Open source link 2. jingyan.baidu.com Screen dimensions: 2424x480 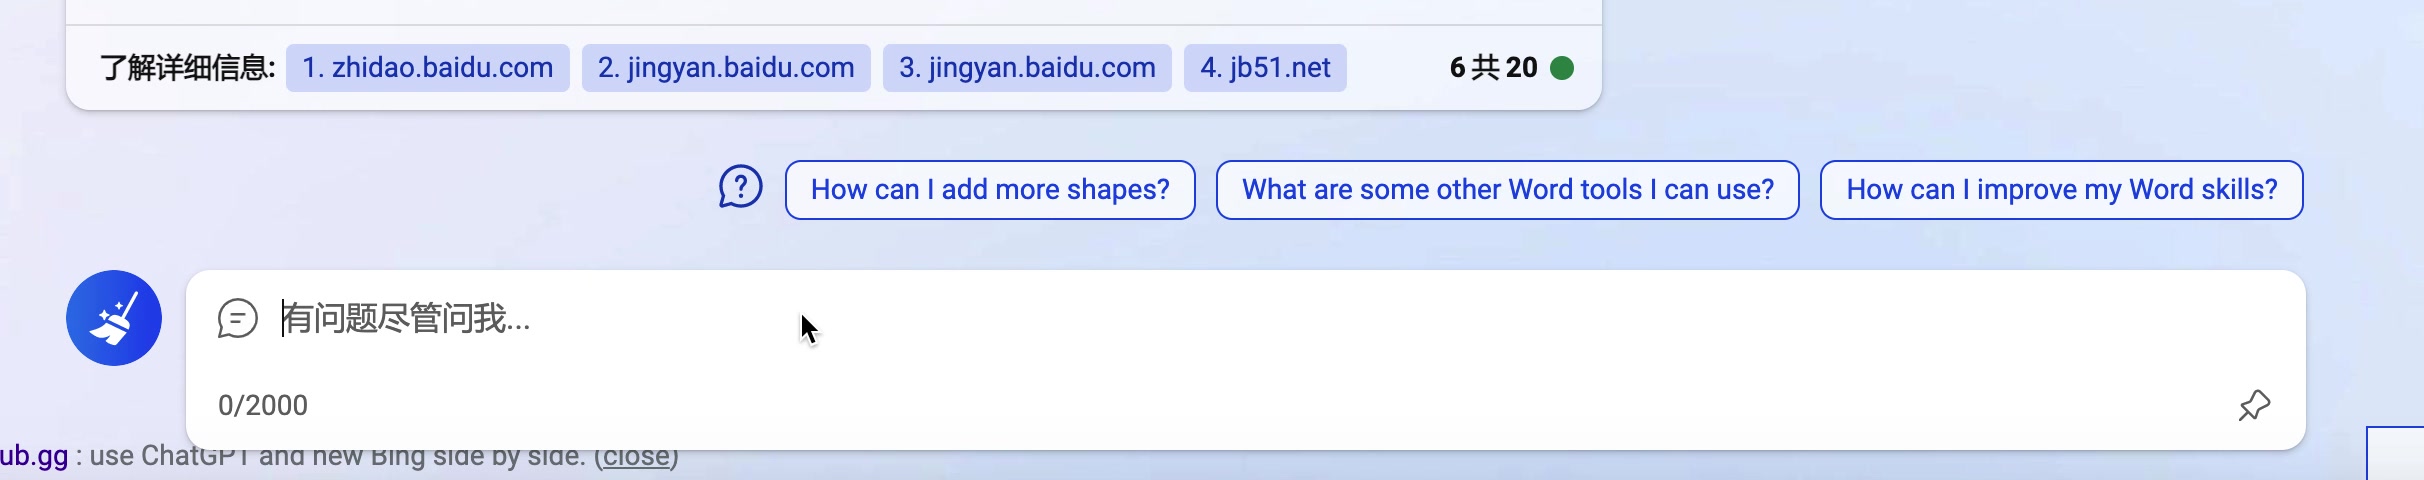coord(726,68)
